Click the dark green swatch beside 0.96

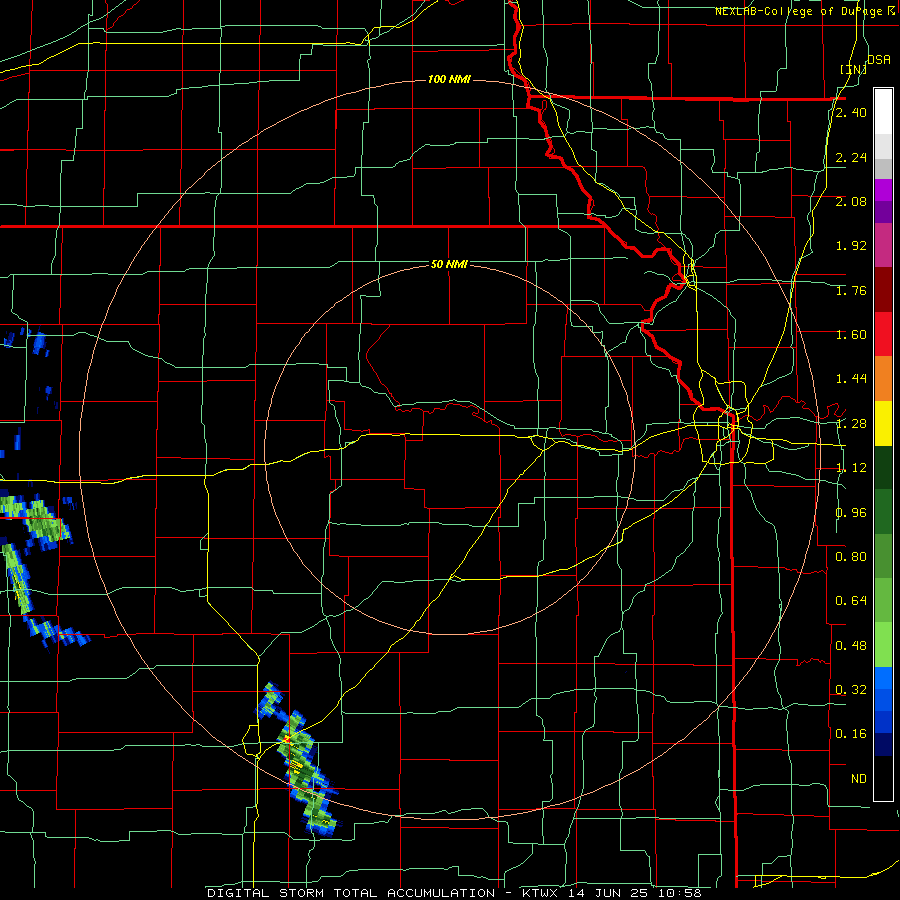883,512
